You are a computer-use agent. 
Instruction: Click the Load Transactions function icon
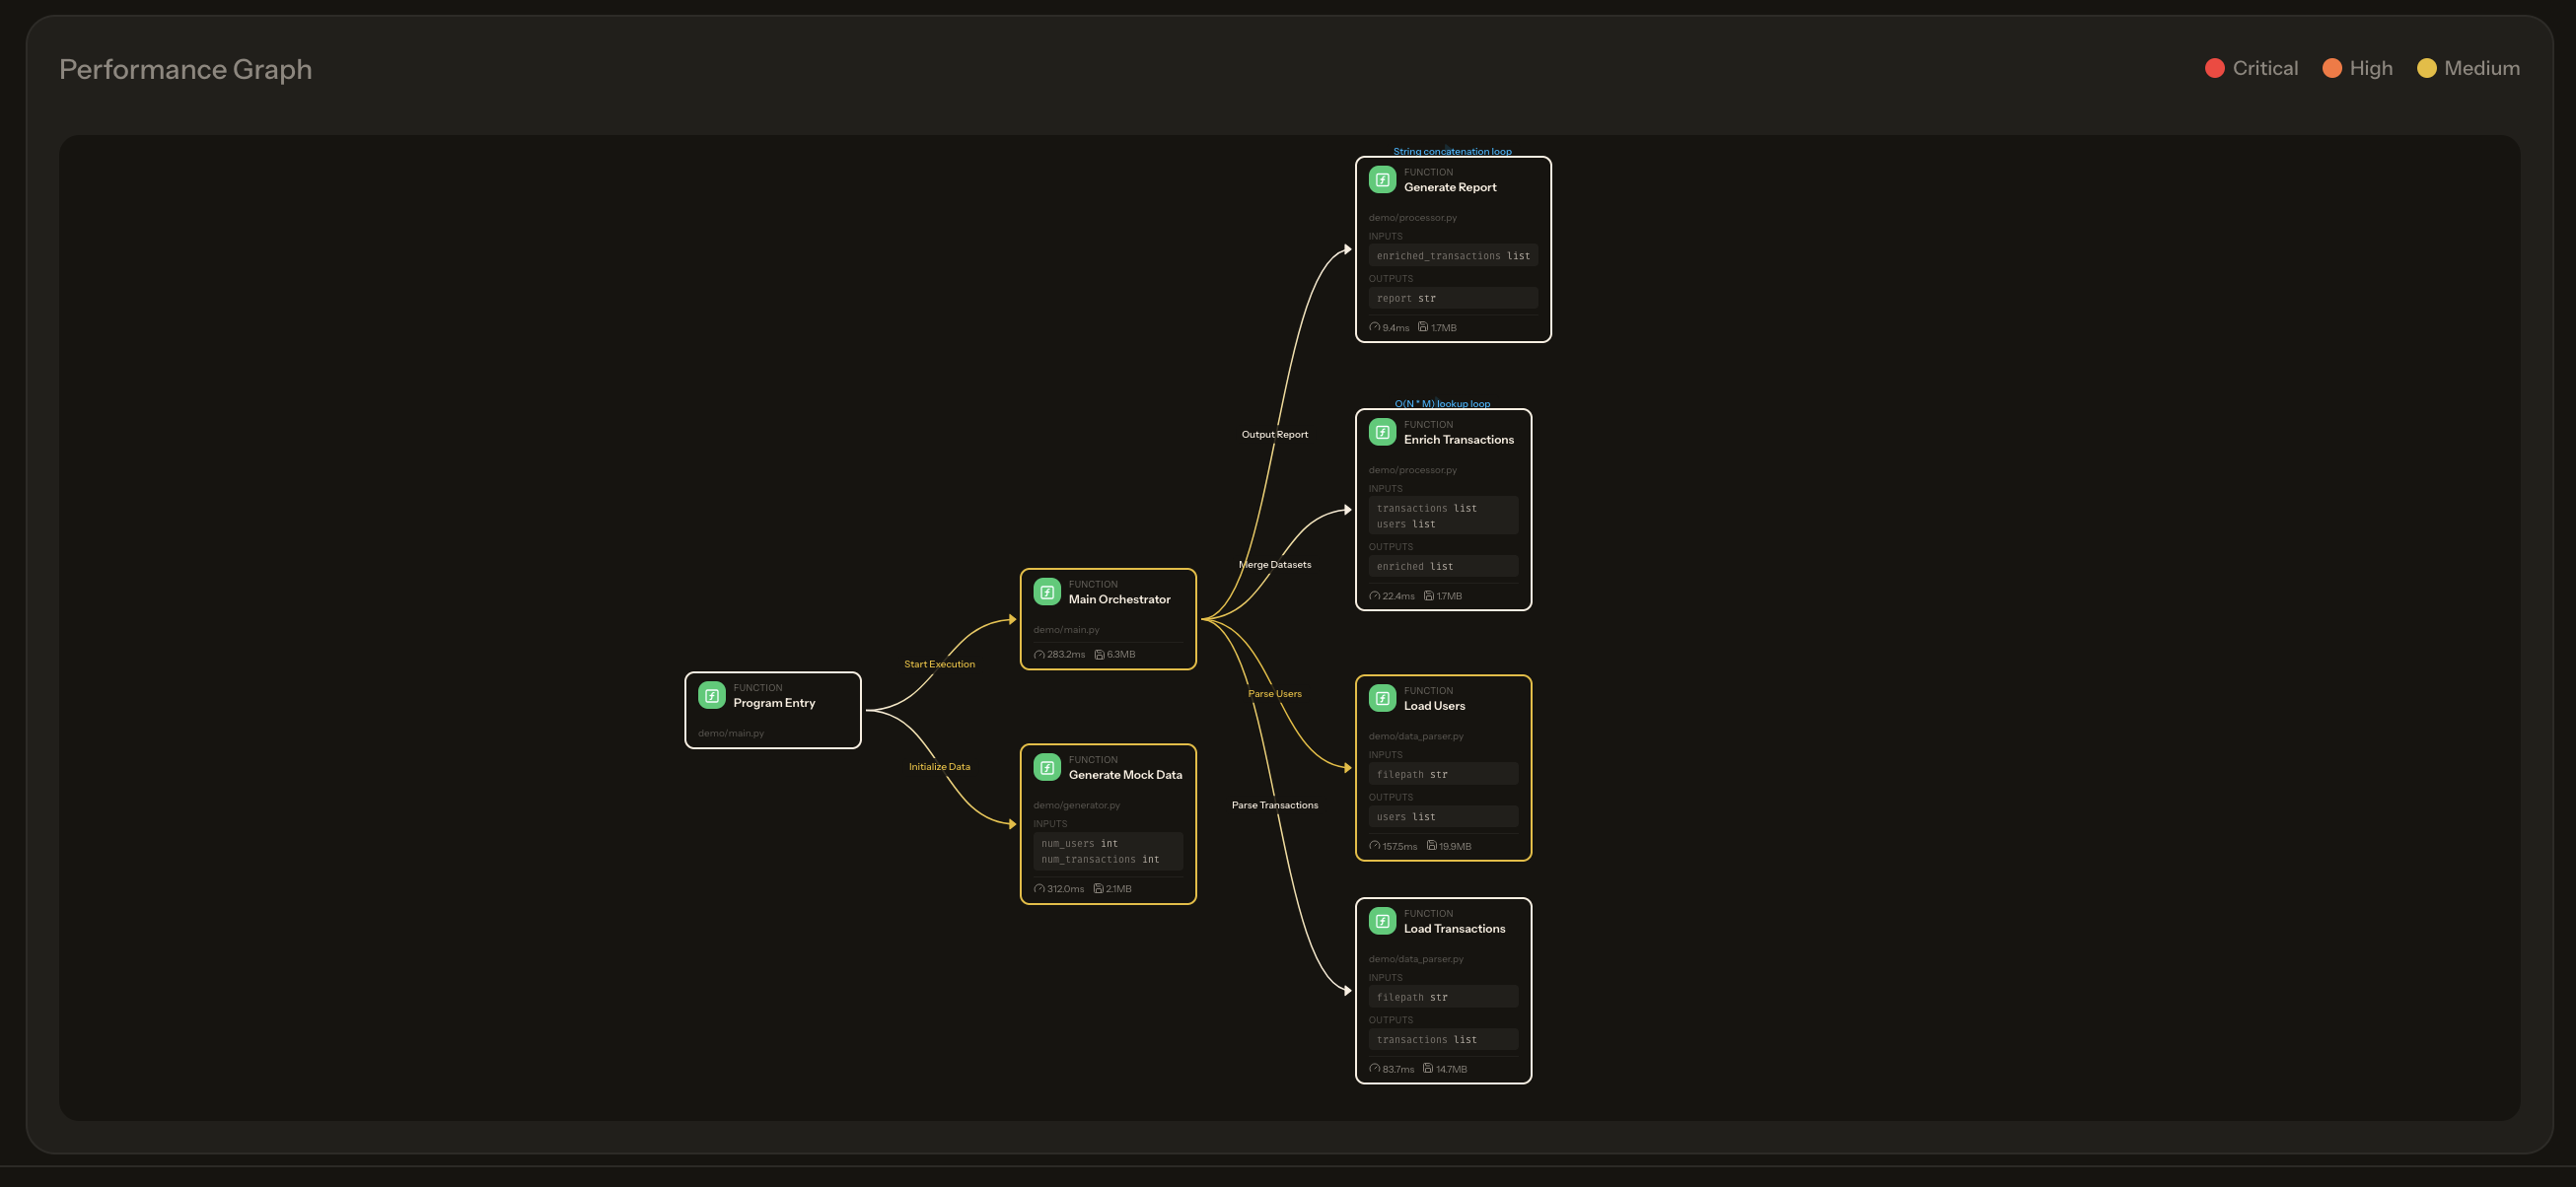point(1381,921)
